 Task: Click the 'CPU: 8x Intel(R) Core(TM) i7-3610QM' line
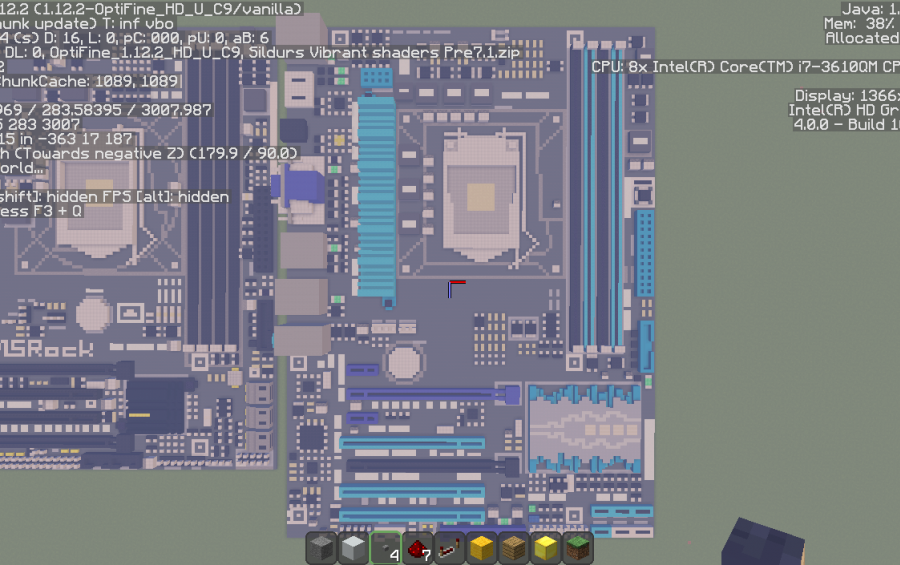(x=746, y=67)
